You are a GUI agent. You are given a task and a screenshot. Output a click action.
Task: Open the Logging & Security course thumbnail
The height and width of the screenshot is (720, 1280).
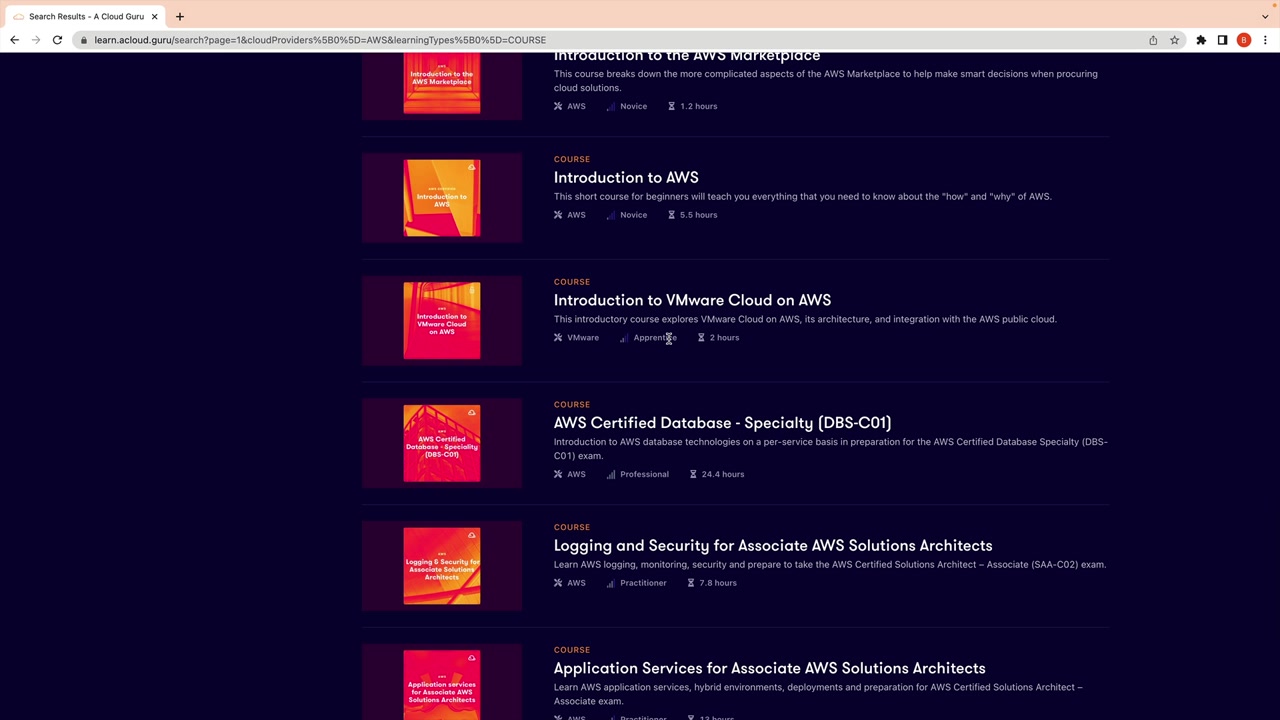(x=442, y=566)
